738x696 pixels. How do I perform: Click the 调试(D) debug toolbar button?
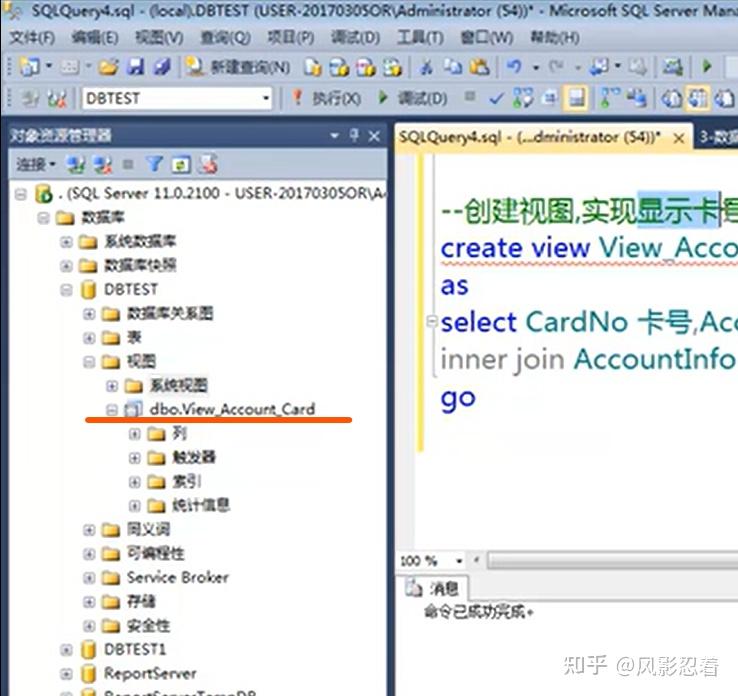coord(413,98)
